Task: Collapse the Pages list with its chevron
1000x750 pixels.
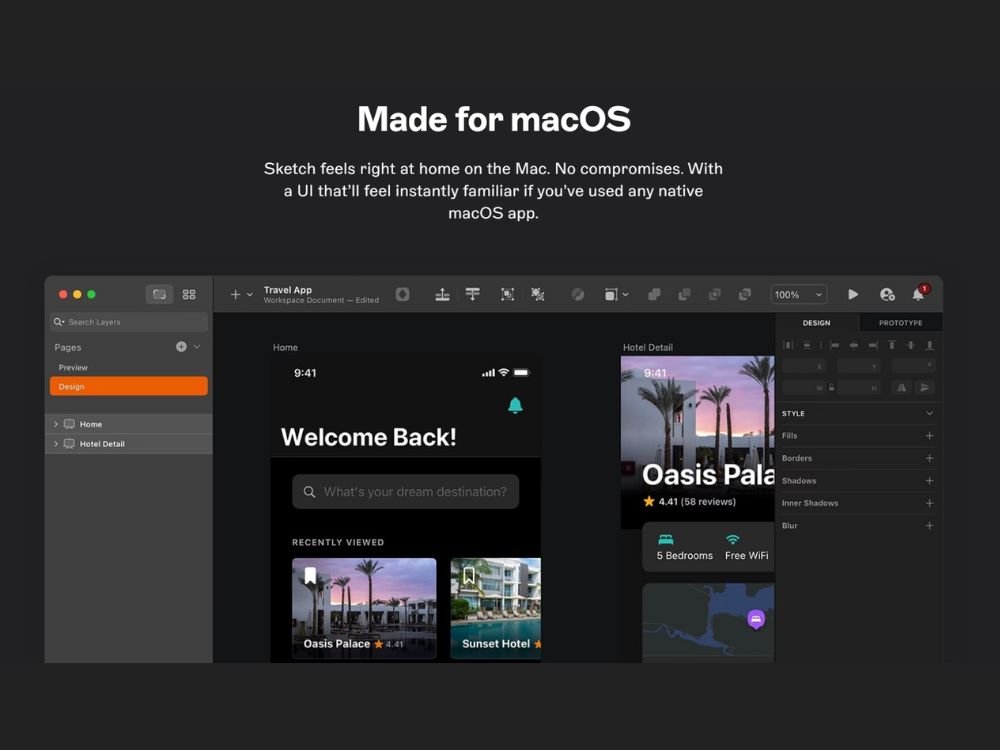Action: pos(197,346)
